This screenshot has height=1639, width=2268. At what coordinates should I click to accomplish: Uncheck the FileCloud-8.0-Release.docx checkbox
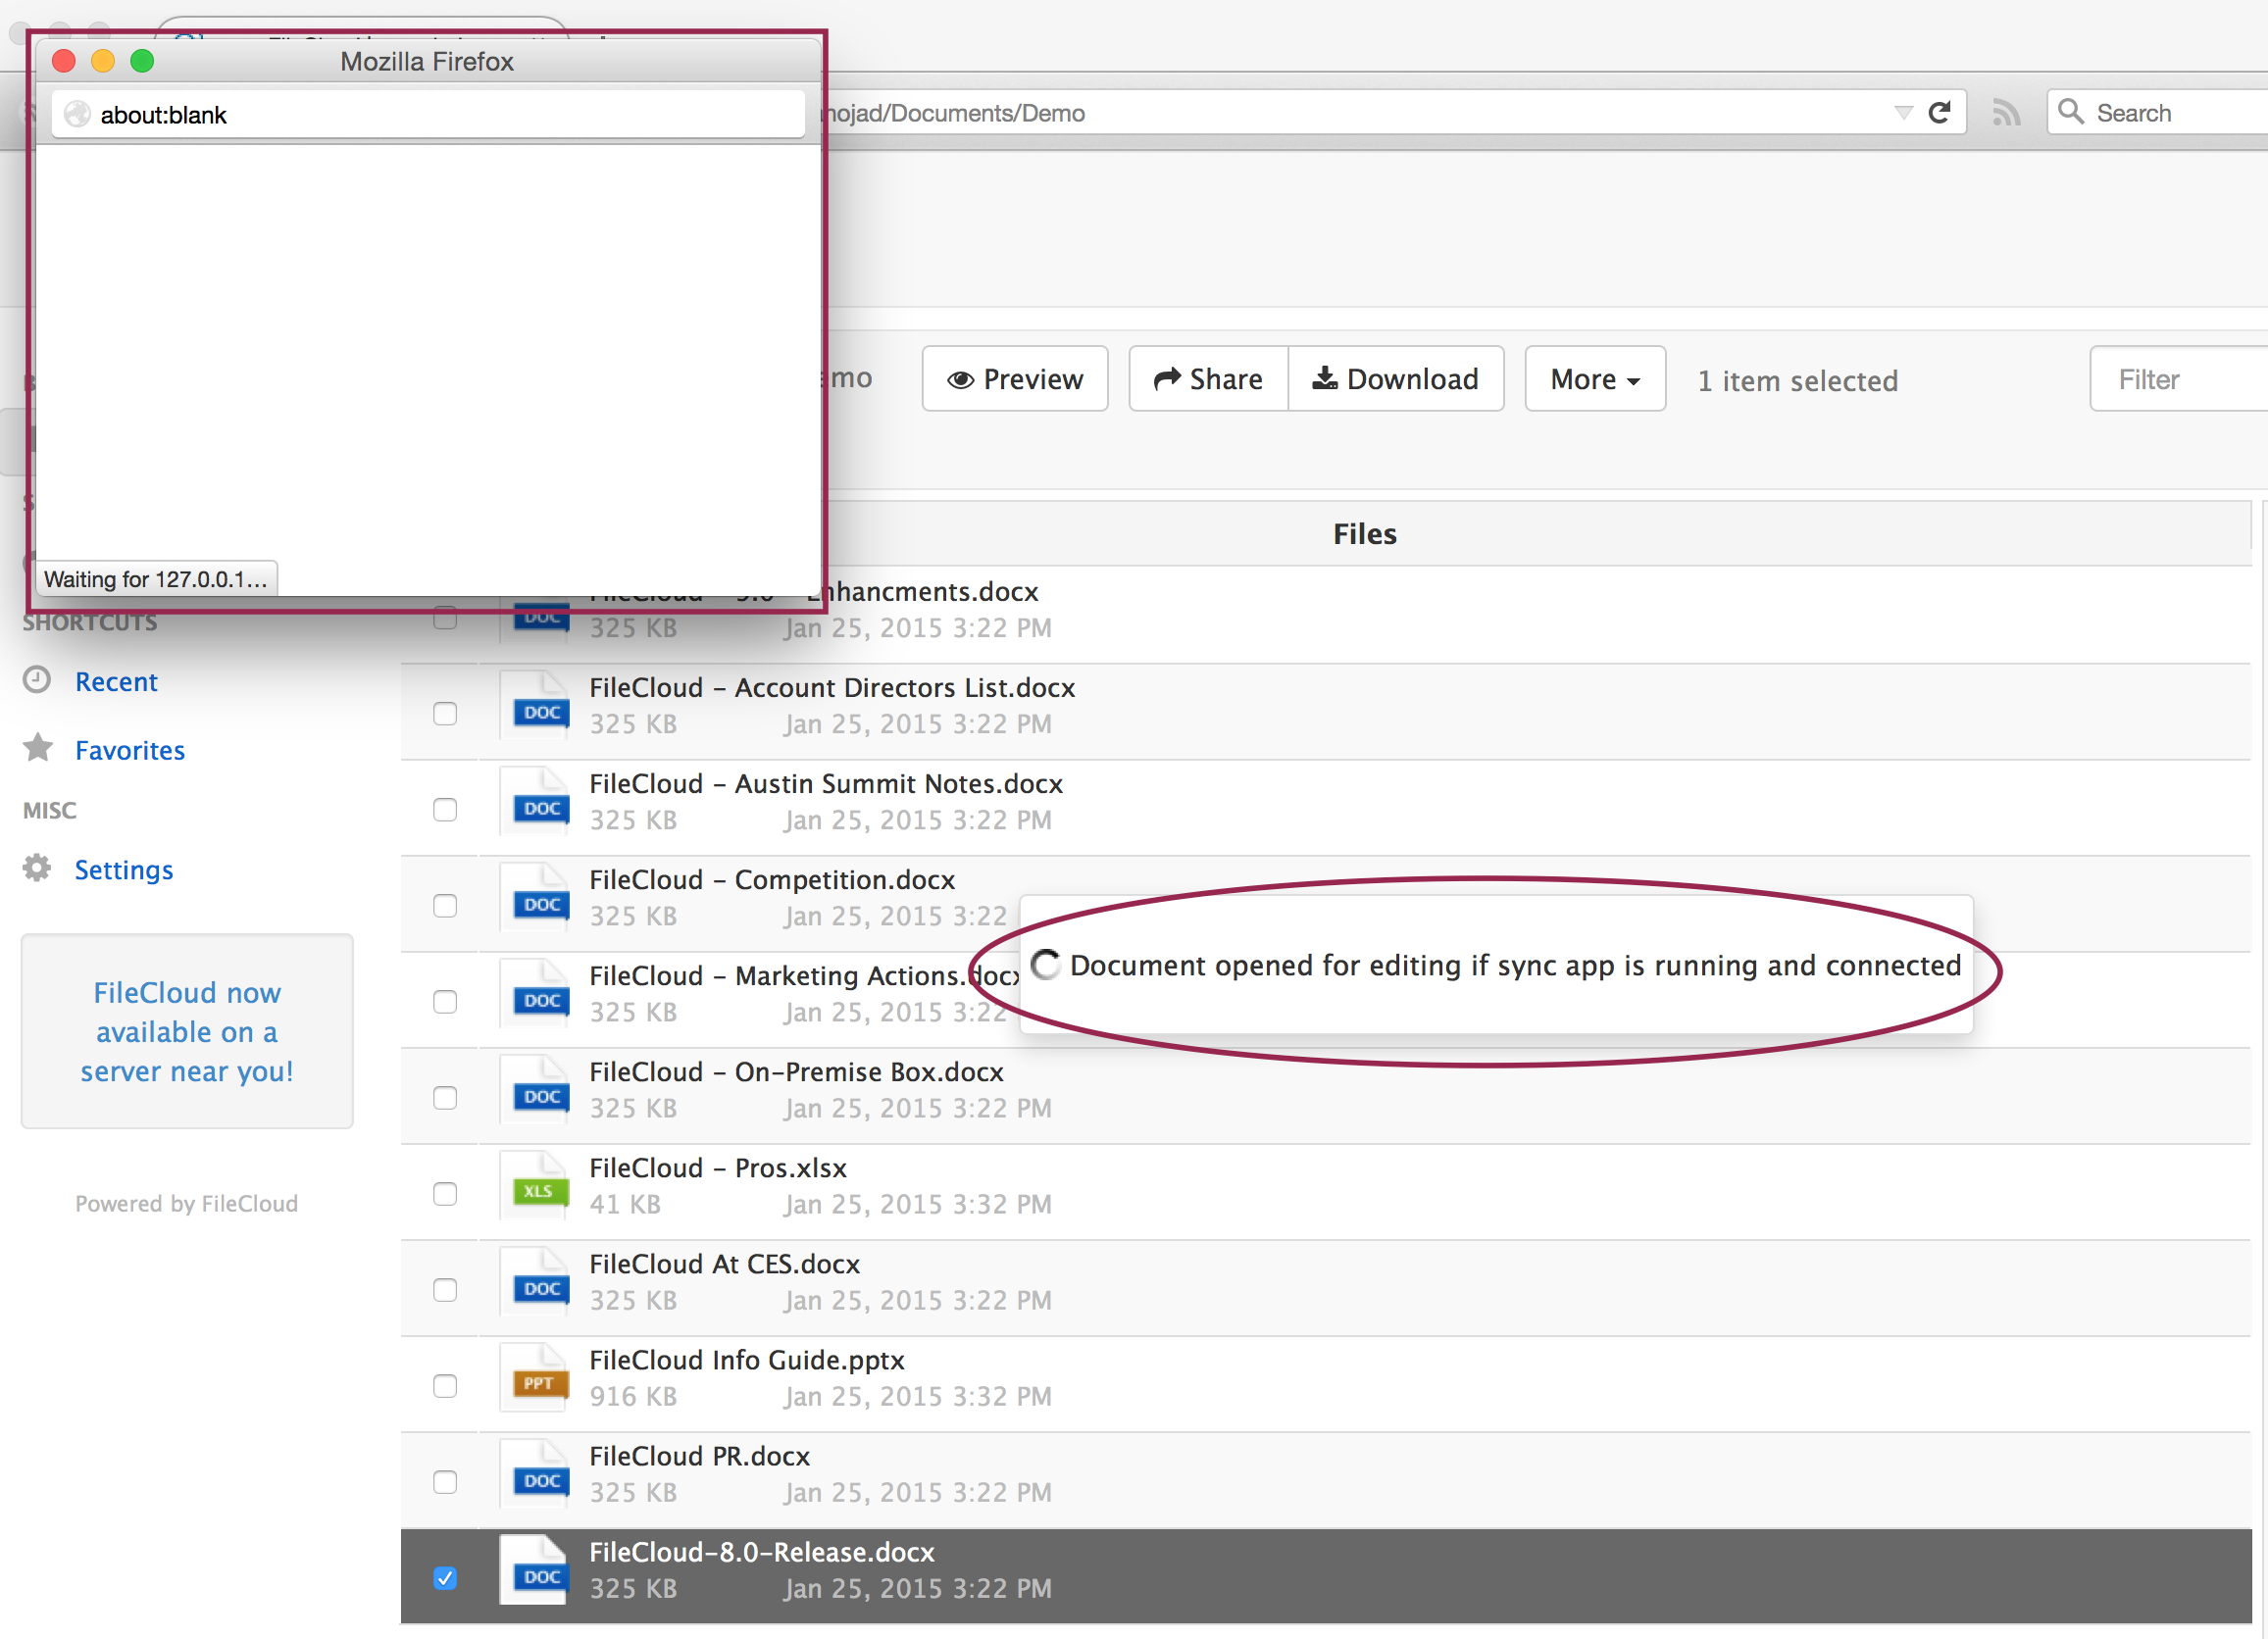click(x=446, y=1577)
